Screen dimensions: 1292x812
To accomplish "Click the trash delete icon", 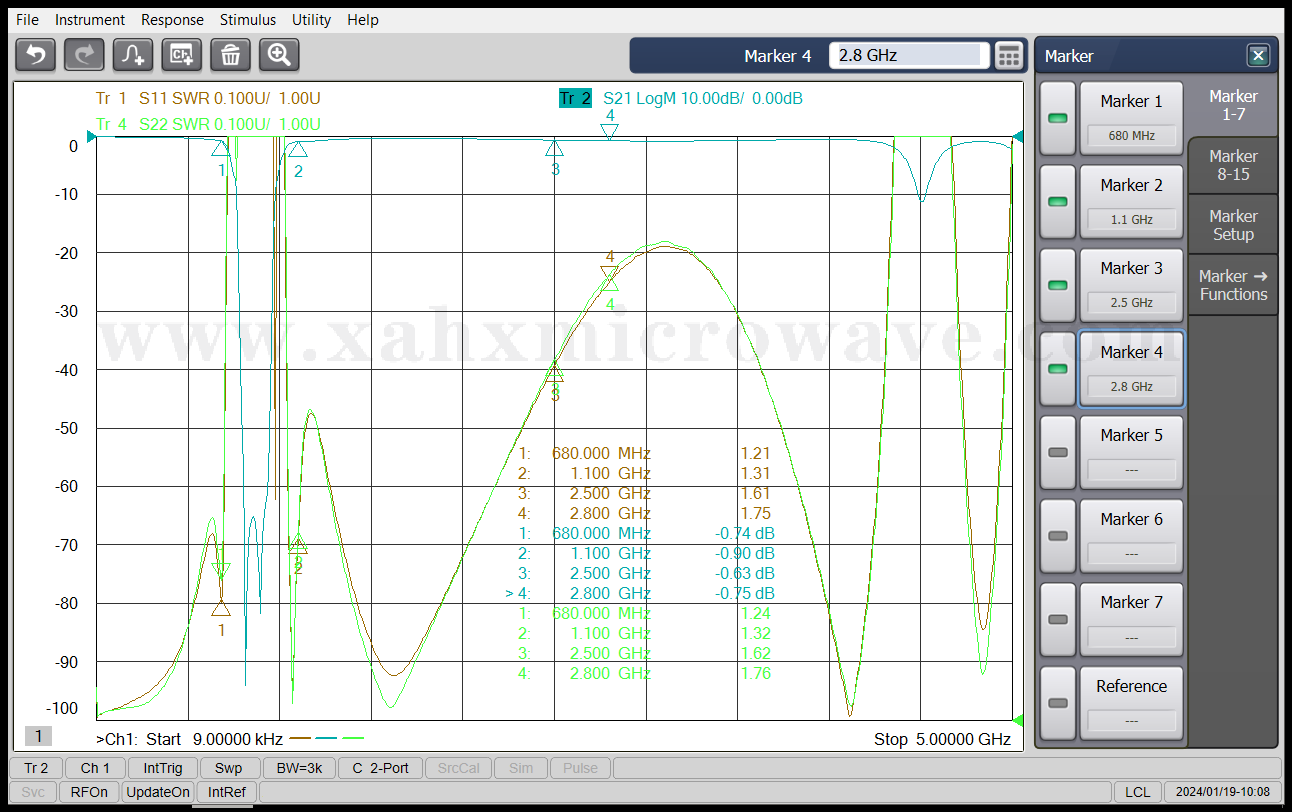I will [x=230, y=55].
